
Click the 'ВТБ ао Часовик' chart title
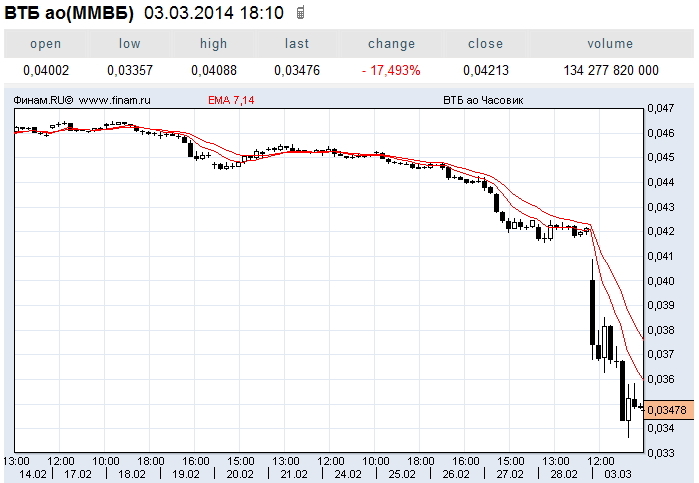click(x=483, y=100)
